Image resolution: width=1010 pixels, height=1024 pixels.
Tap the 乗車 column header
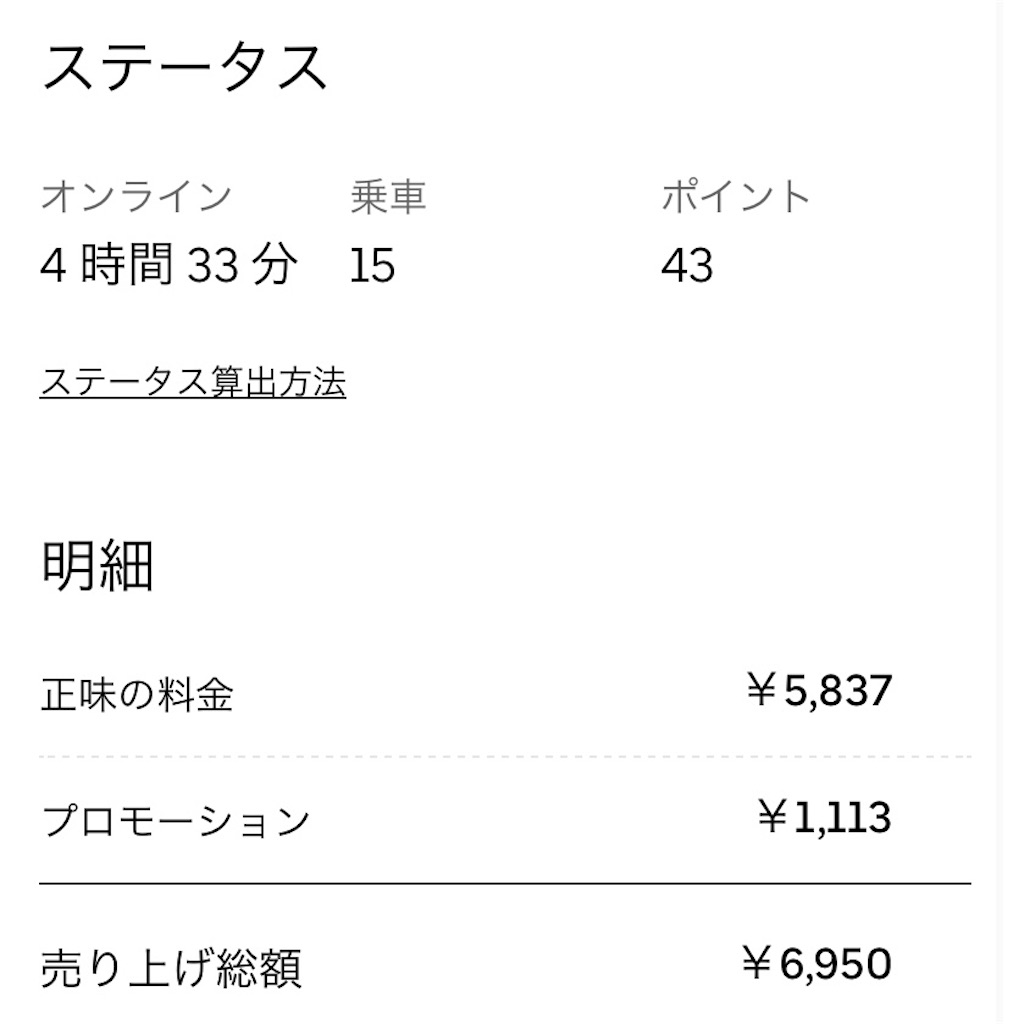(x=390, y=196)
